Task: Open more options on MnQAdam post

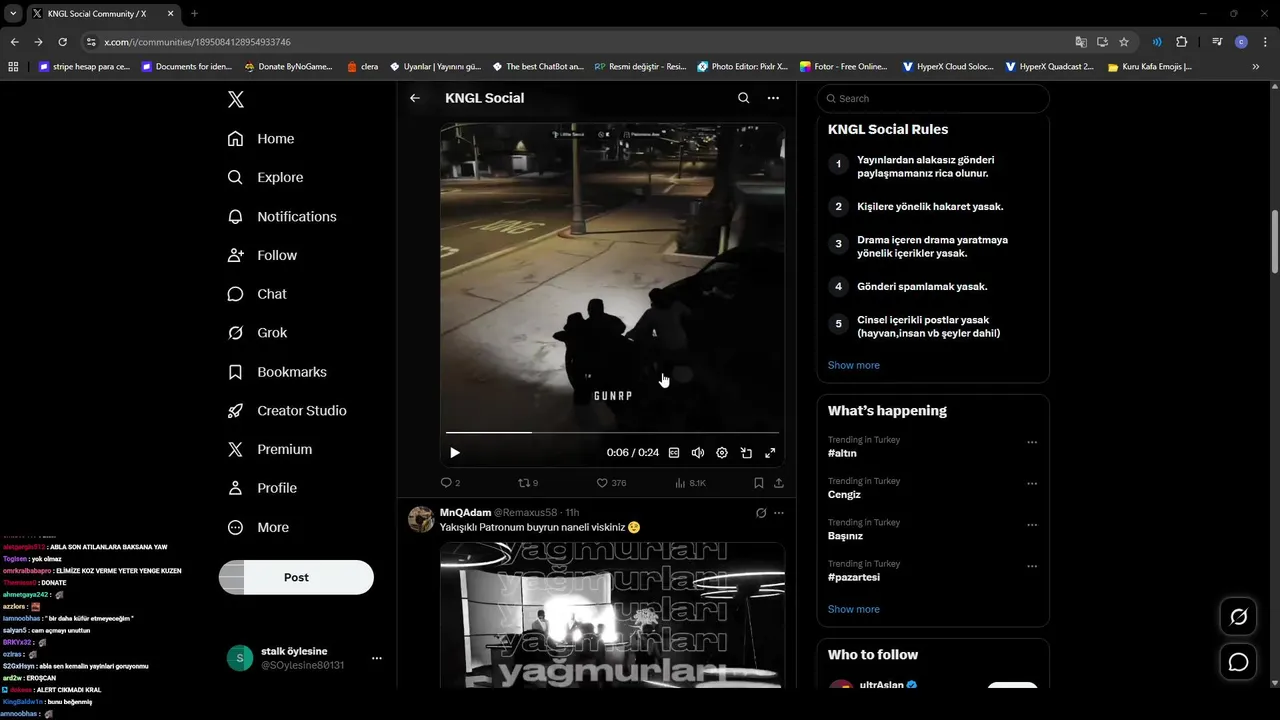Action: [779, 513]
